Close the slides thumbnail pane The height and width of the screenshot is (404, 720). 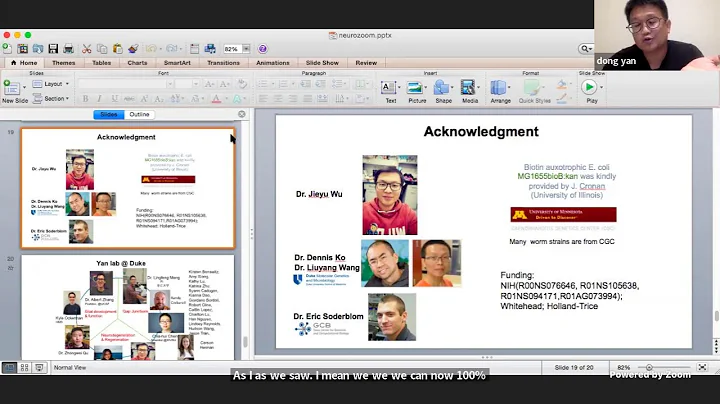(242, 114)
